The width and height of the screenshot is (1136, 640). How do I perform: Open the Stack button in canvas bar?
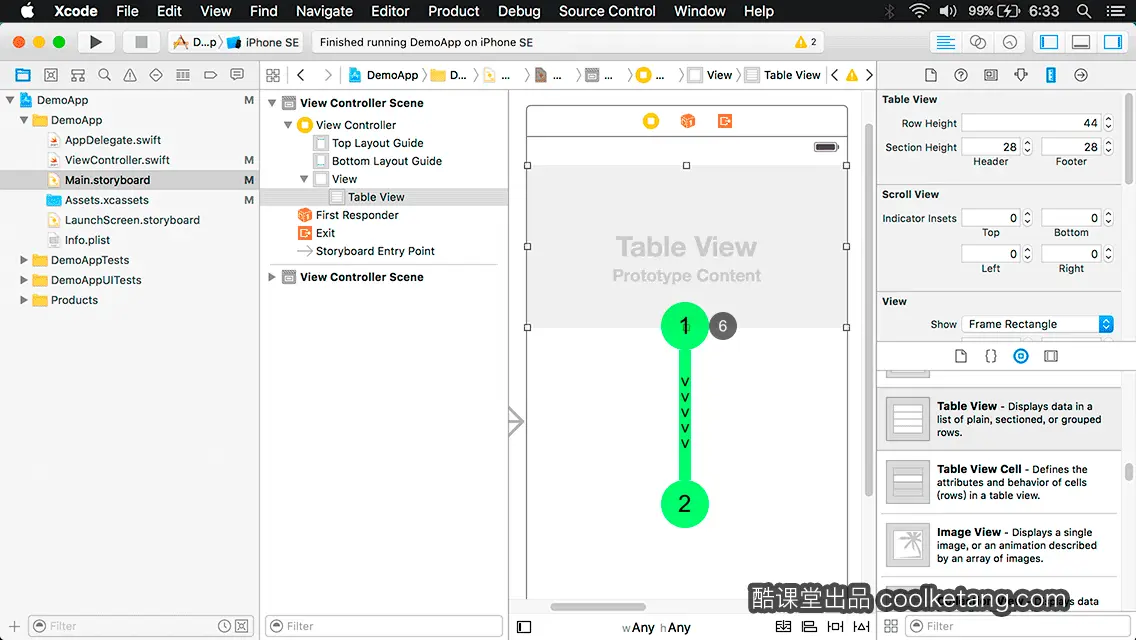pos(783,626)
